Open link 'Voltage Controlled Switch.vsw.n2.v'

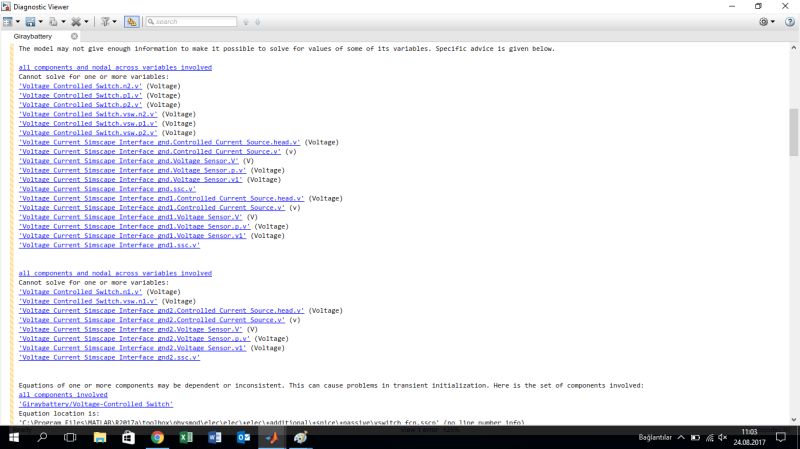[x=88, y=114]
